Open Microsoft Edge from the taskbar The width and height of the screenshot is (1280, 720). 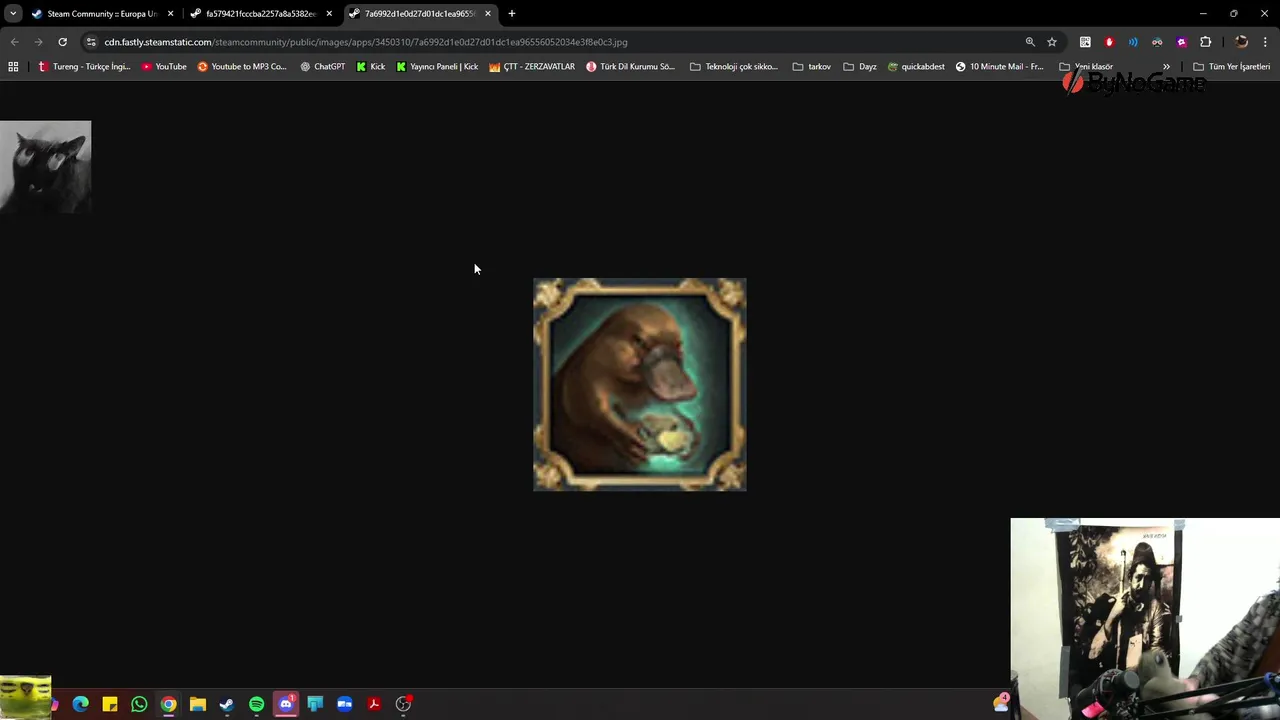(80, 704)
